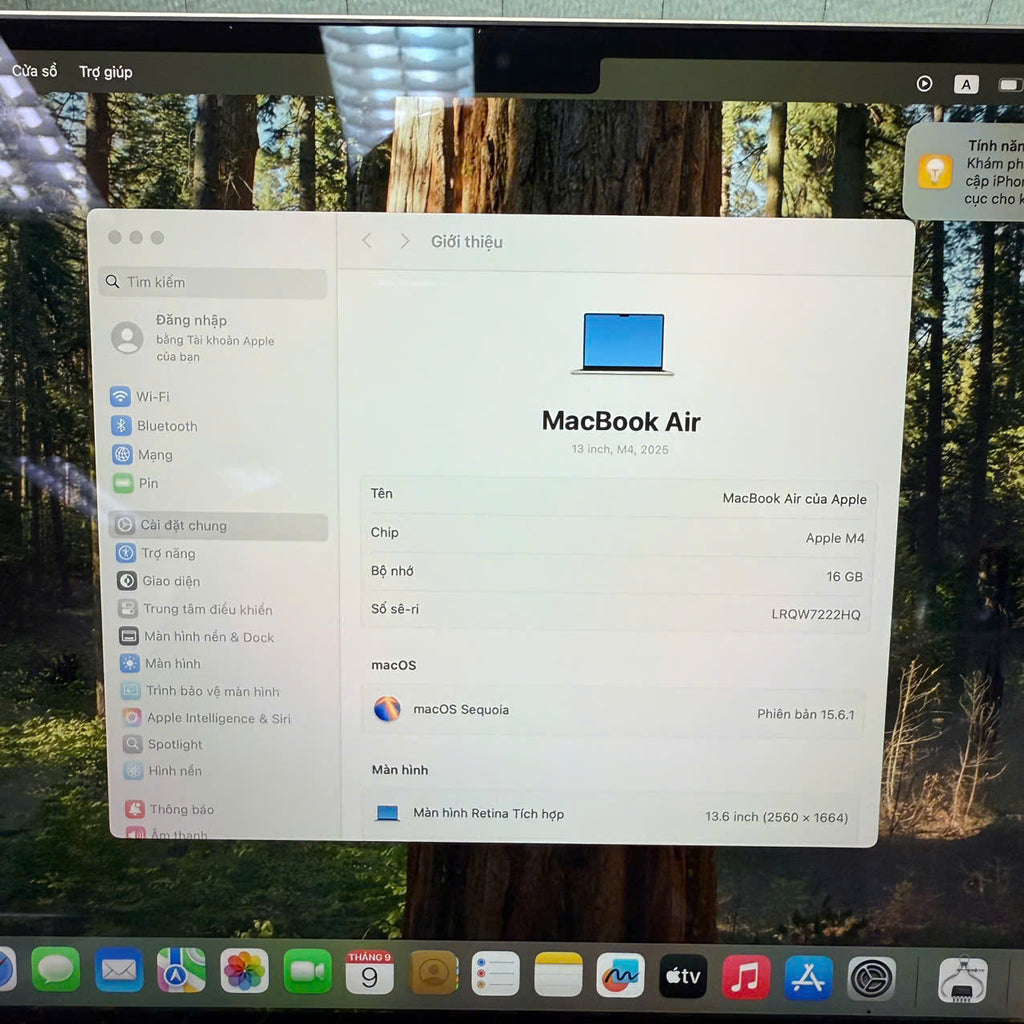Select Màn hình nền & Dock

tap(208, 637)
